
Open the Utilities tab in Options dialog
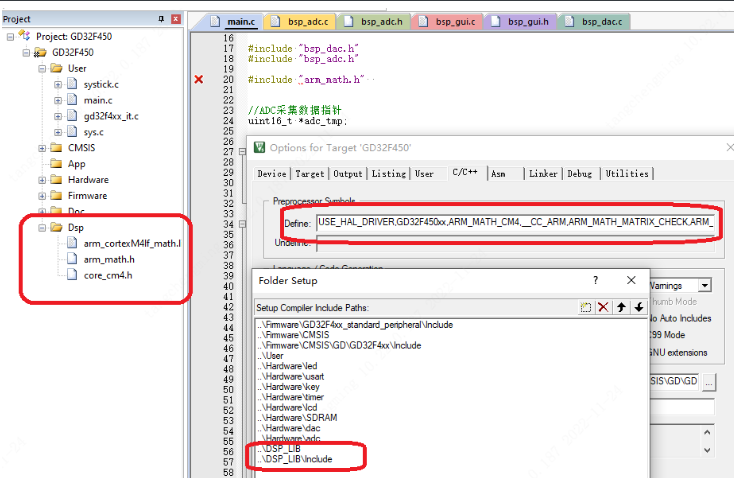click(x=627, y=174)
